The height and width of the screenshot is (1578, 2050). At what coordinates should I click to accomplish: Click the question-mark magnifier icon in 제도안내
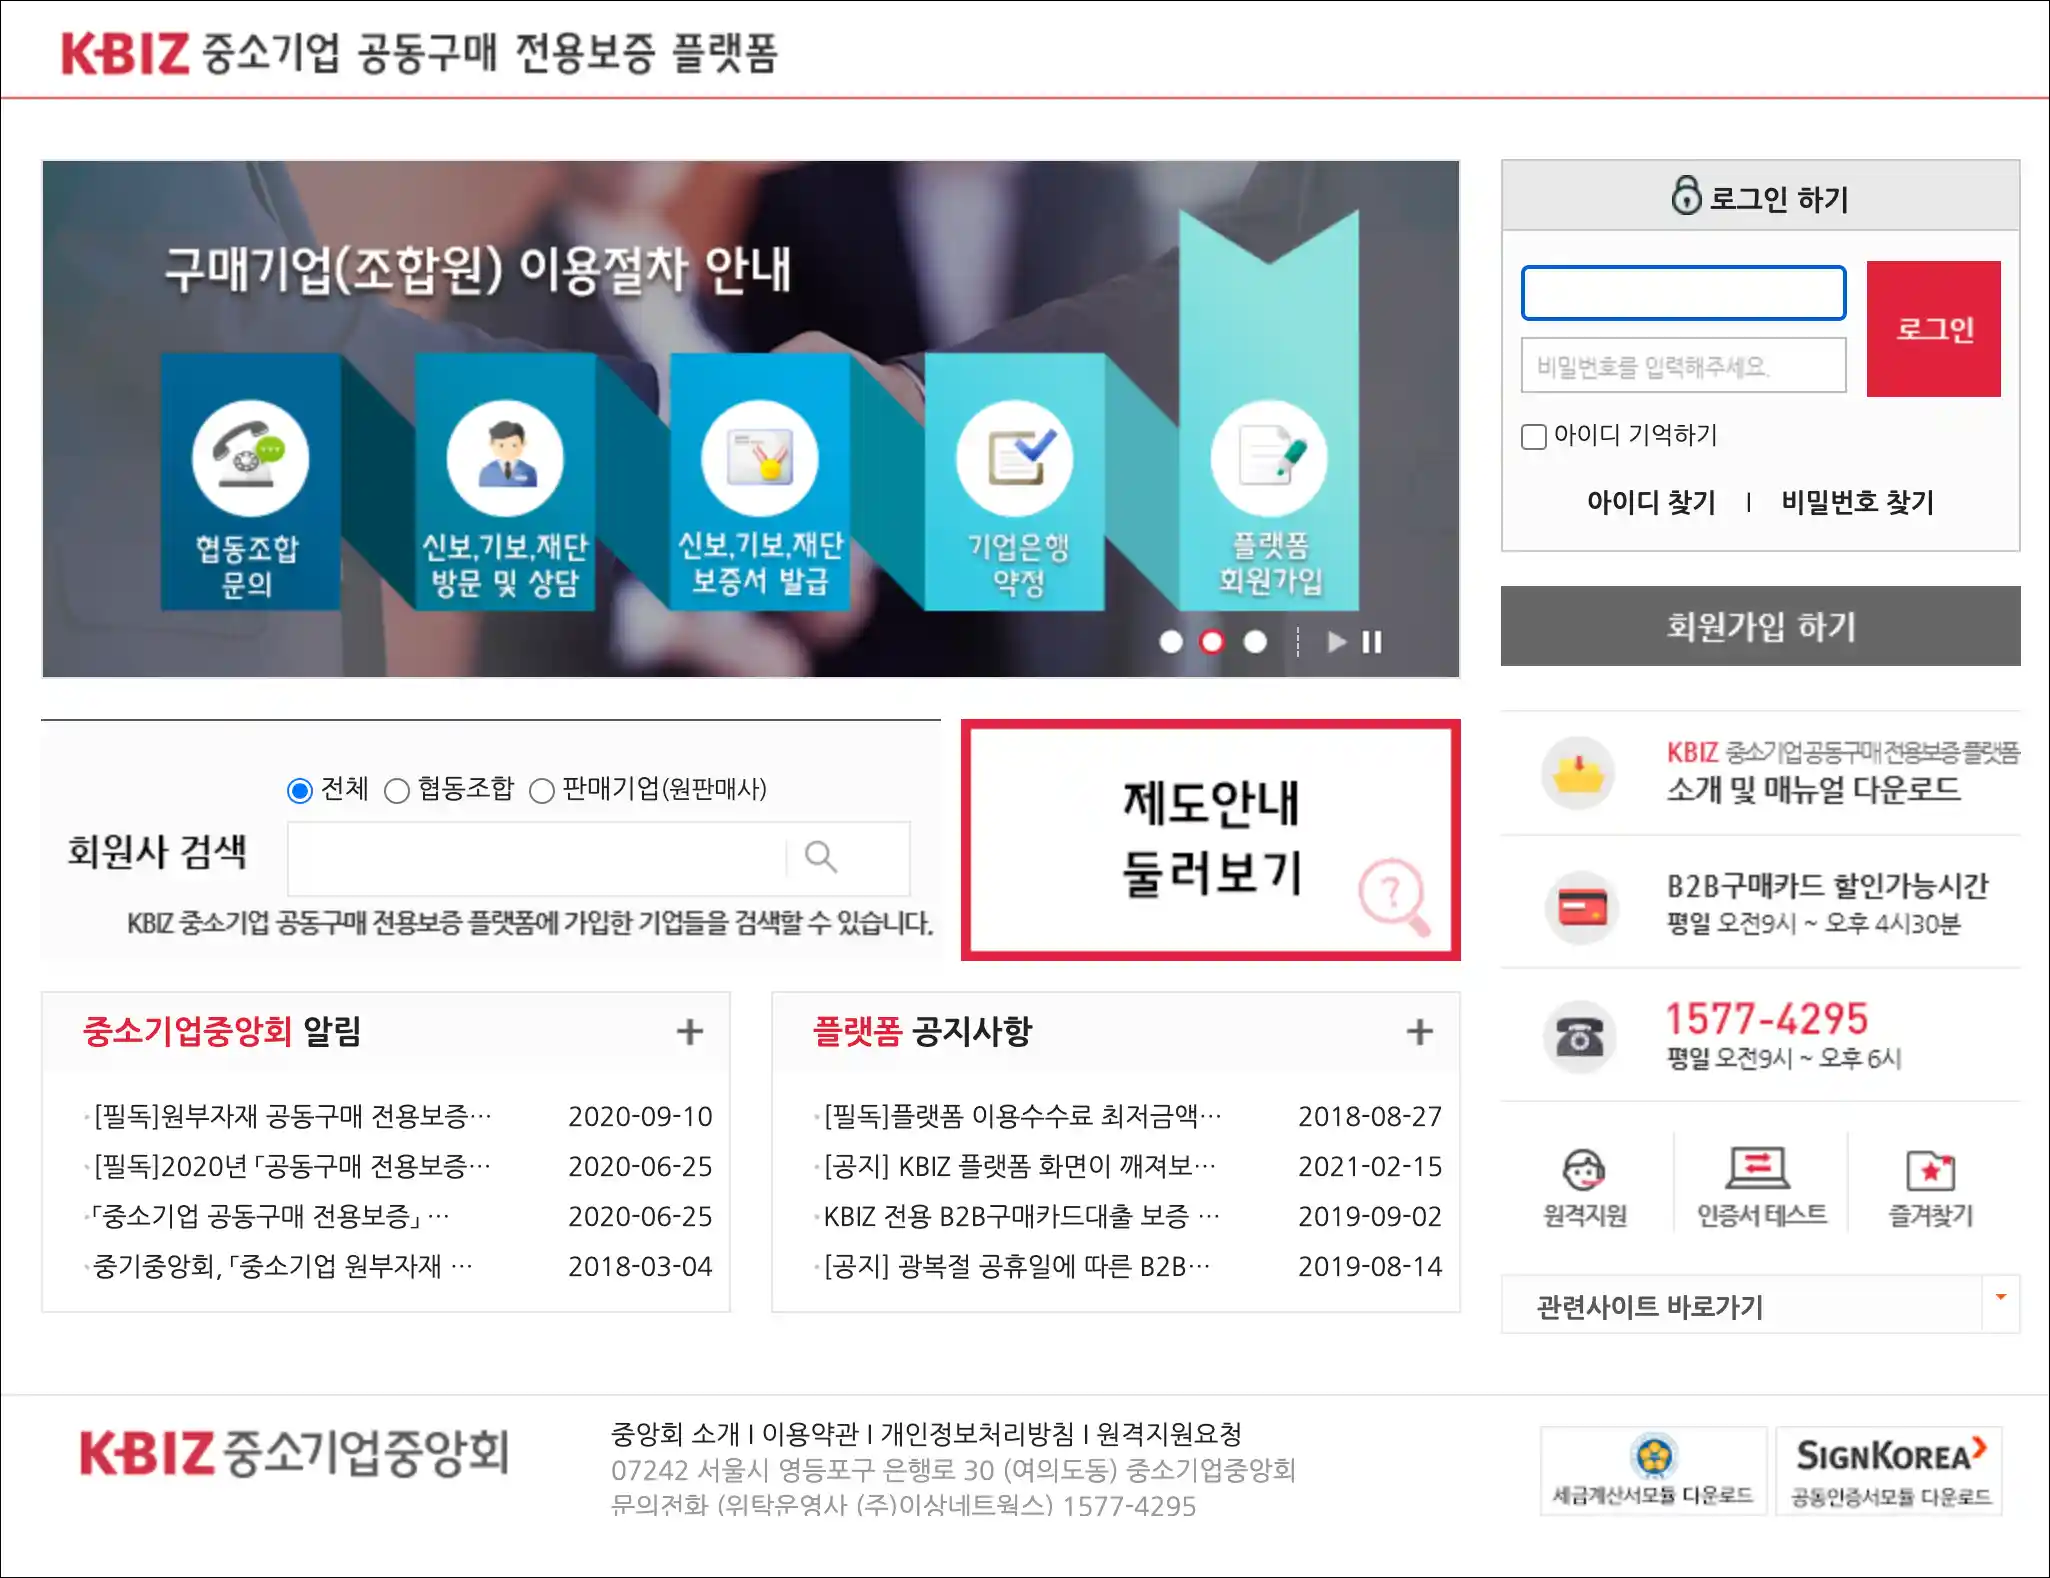pyautogui.click(x=1394, y=896)
